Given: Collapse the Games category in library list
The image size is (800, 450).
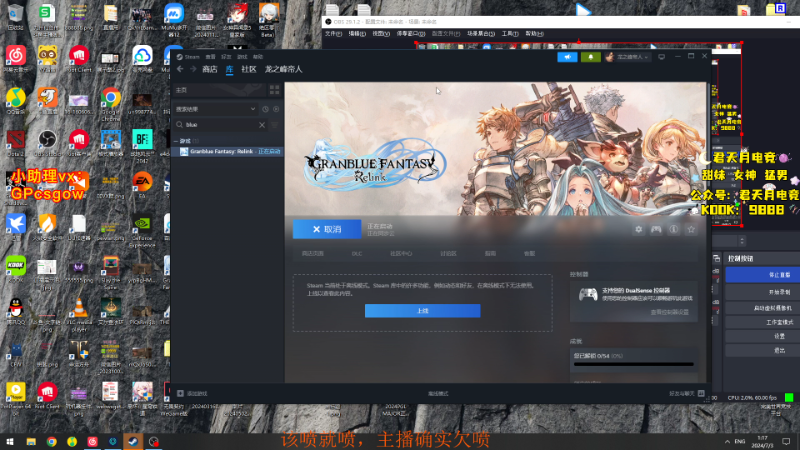Looking at the screenshot, I should pyautogui.click(x=177, y=141).
